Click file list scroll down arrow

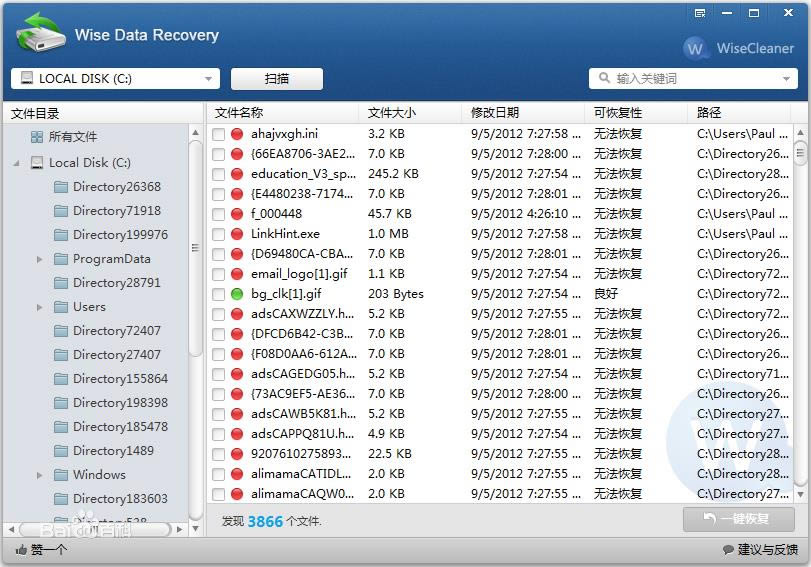[801, 494]
